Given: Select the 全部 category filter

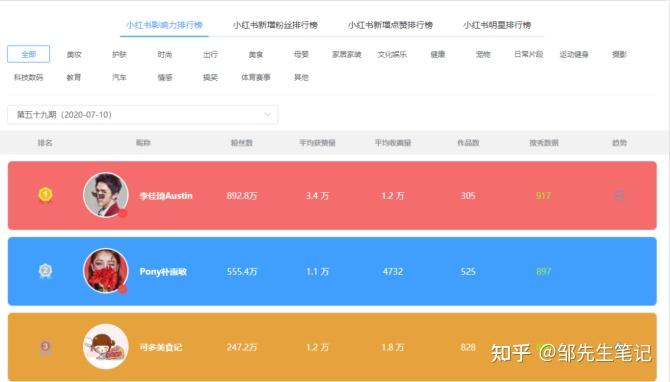Looking at the screenshot, I should point(29,54).
